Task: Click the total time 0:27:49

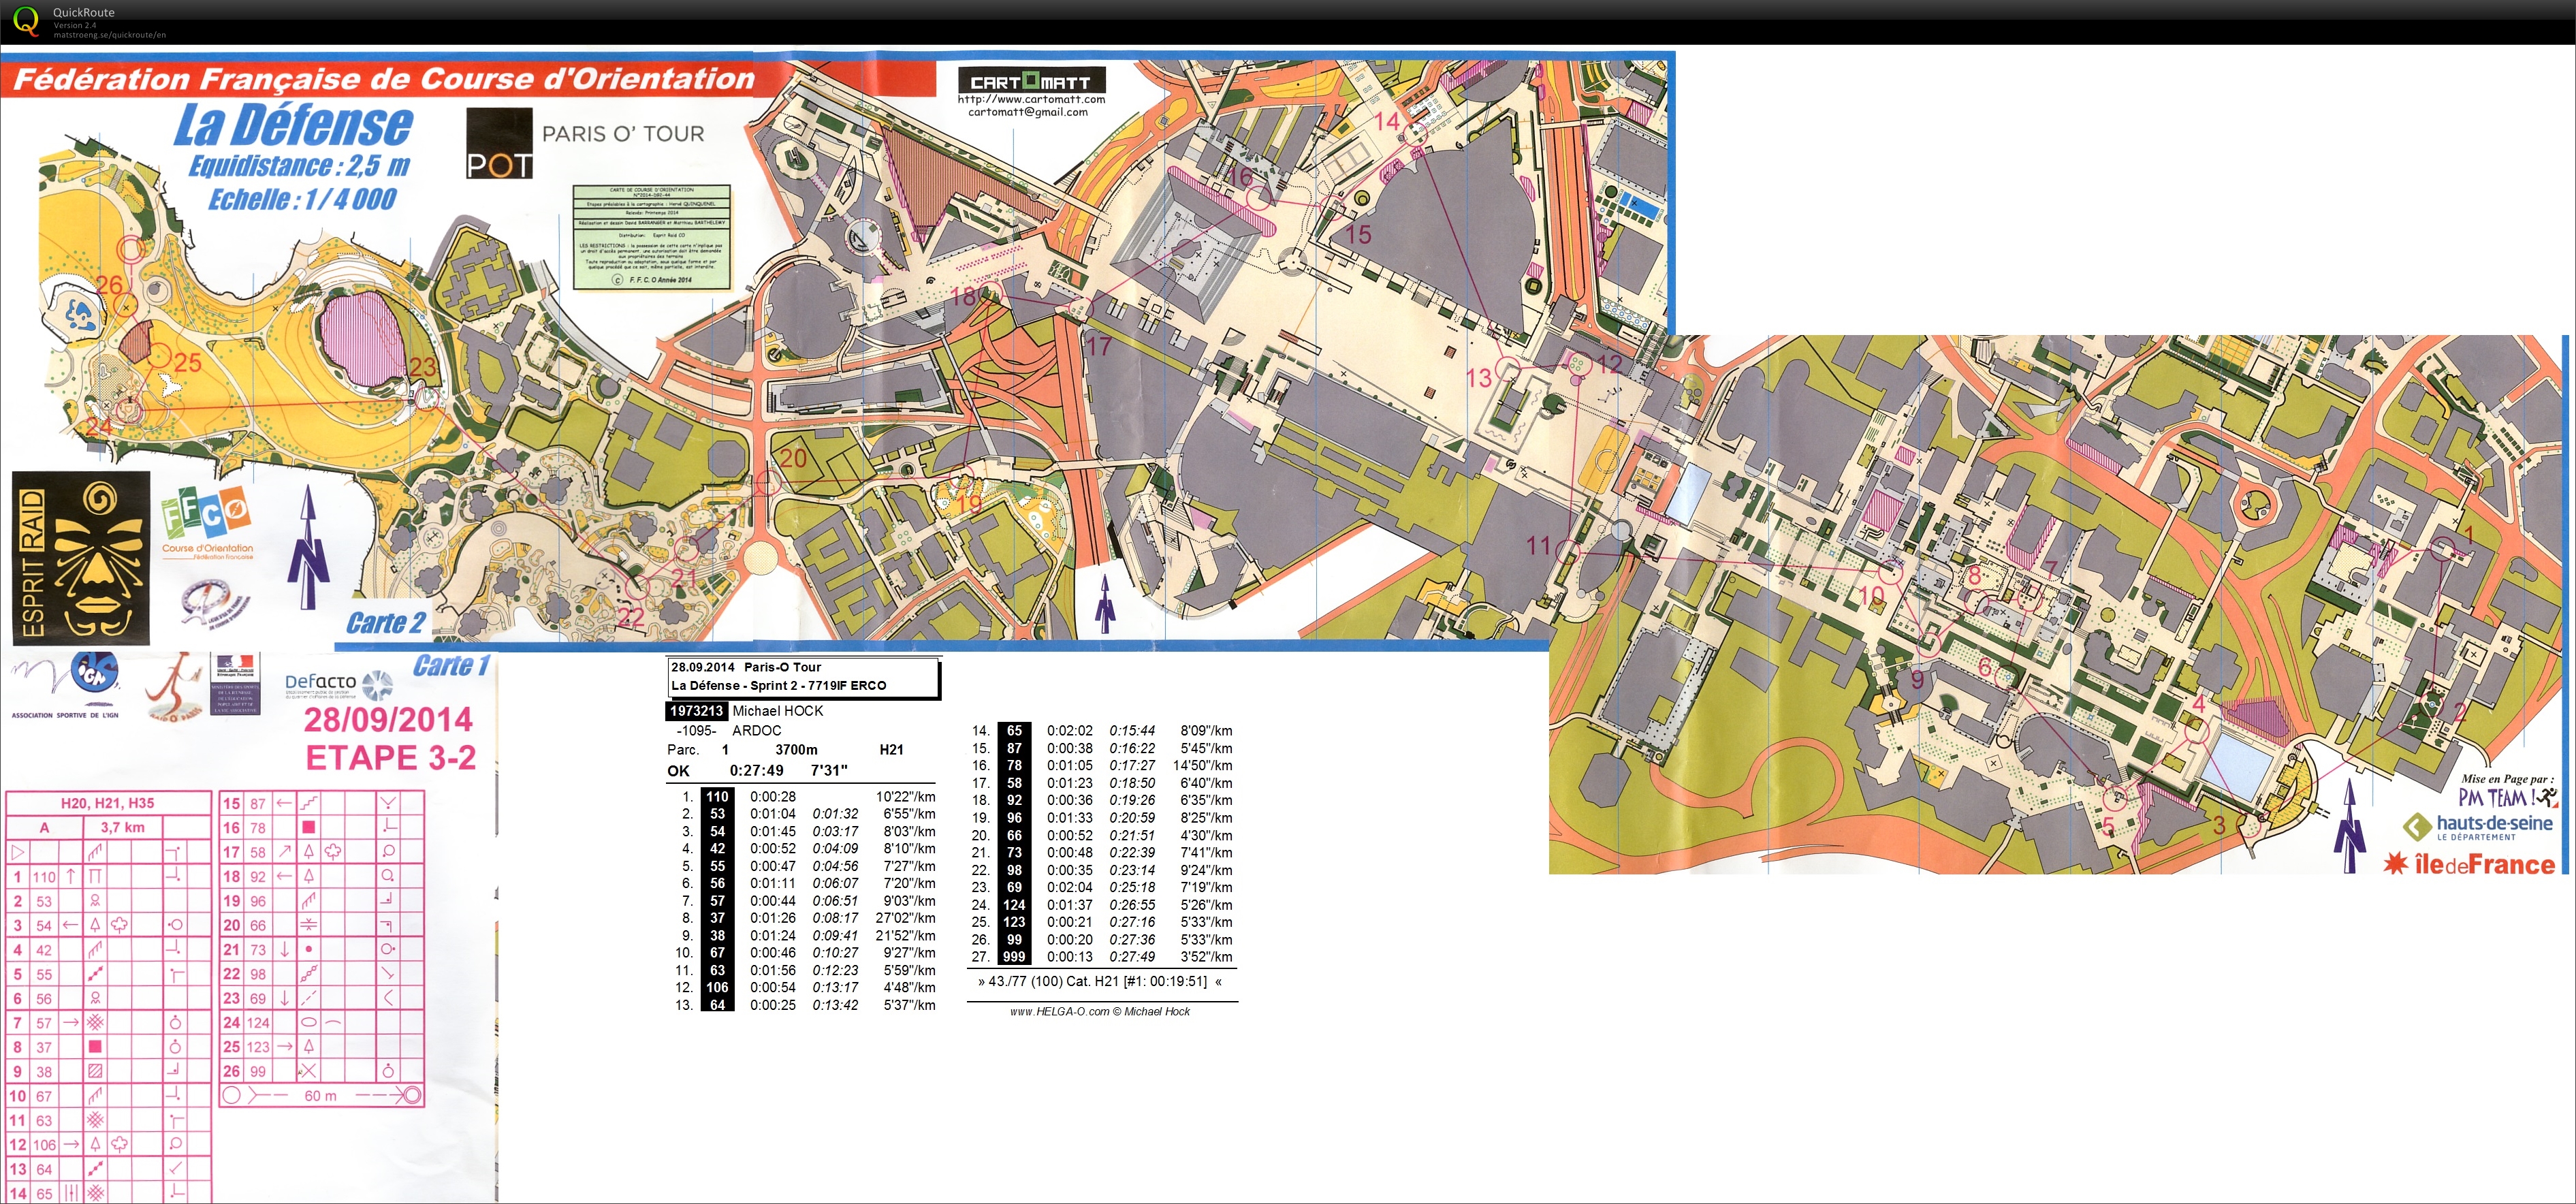Action: click(x=757, y=770)
